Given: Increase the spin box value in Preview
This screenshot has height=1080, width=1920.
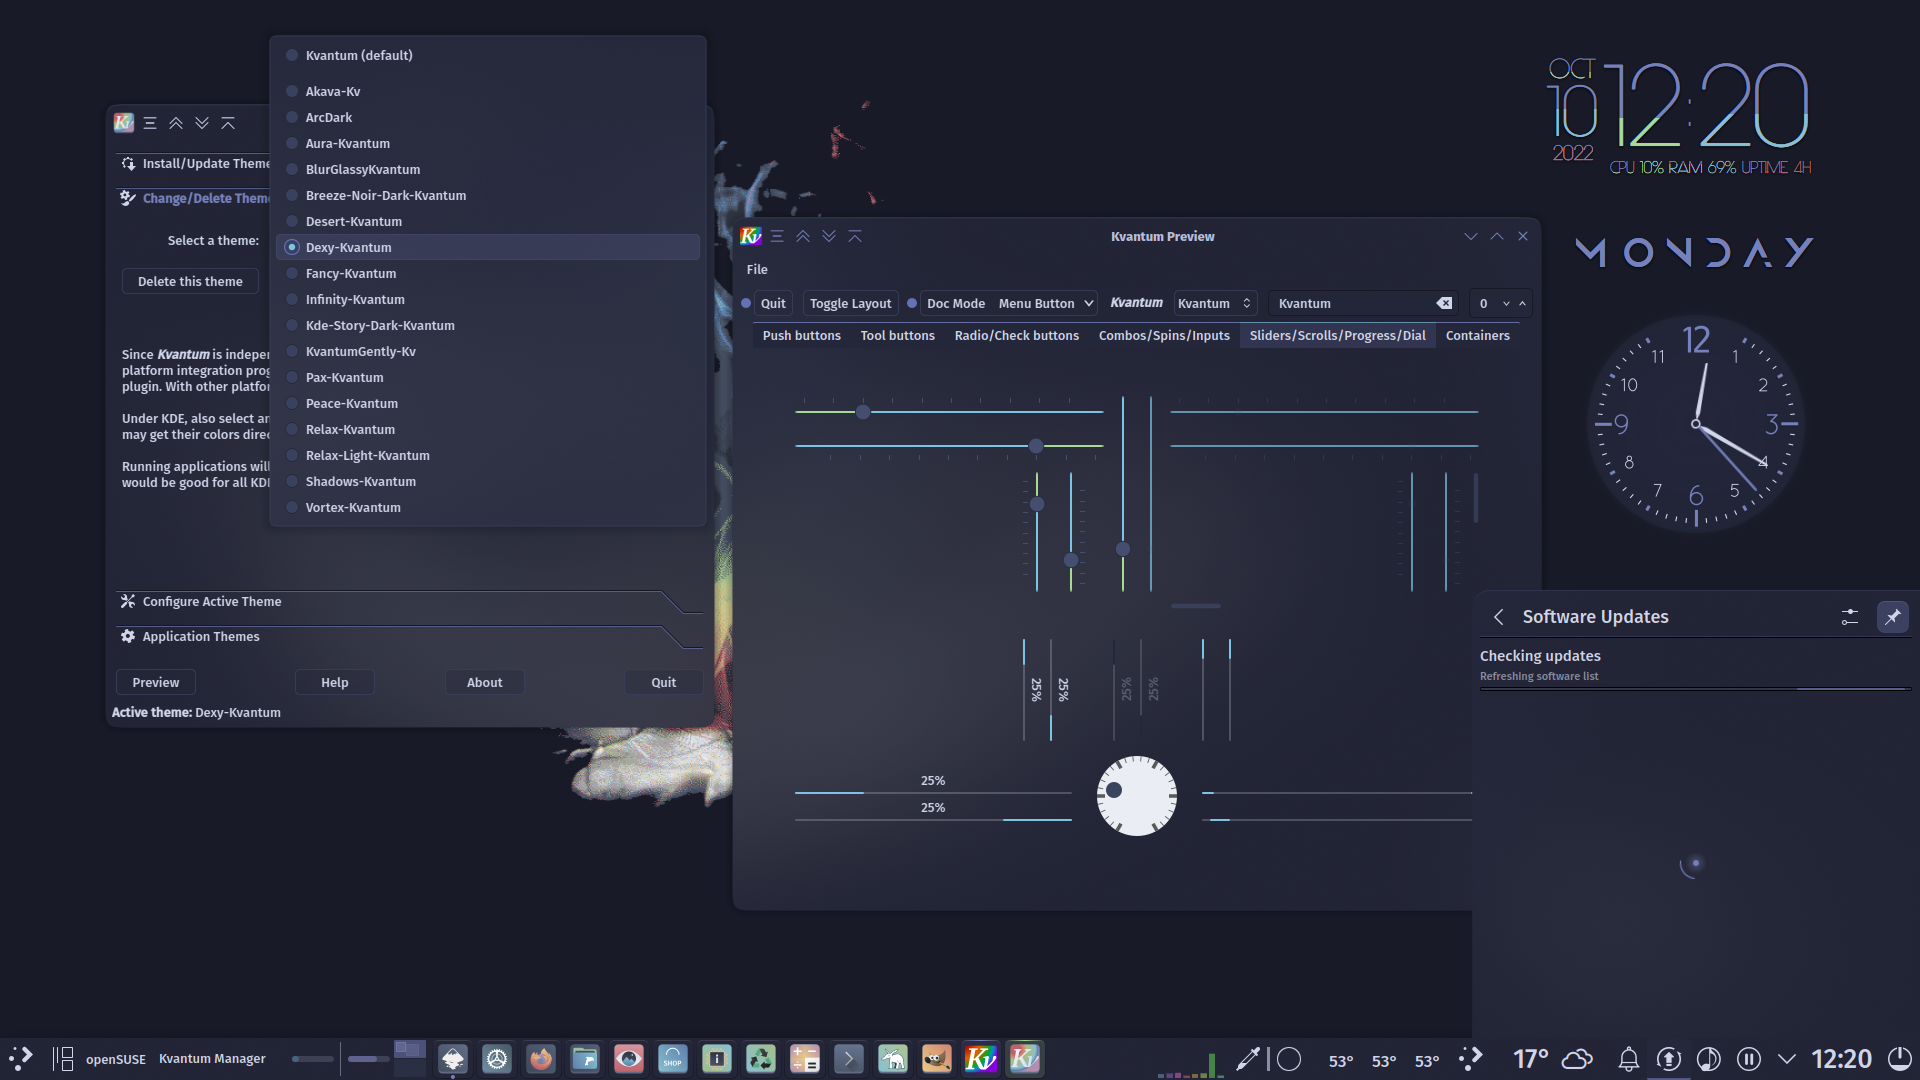Looking at the screenshot, I should coord(1523,303).
